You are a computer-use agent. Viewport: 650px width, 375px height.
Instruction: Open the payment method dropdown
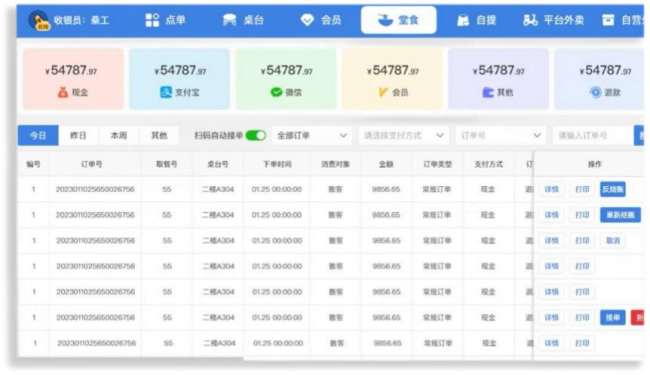tap(403, 135)
